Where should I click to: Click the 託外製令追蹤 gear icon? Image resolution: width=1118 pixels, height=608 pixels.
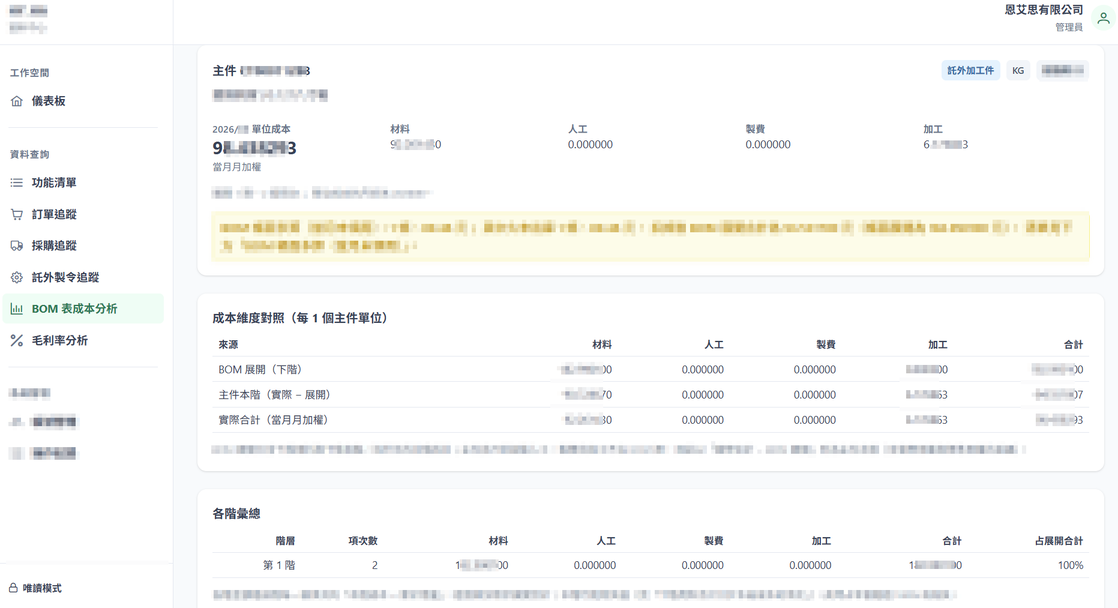pyautogui.click(x=16, y=277)
